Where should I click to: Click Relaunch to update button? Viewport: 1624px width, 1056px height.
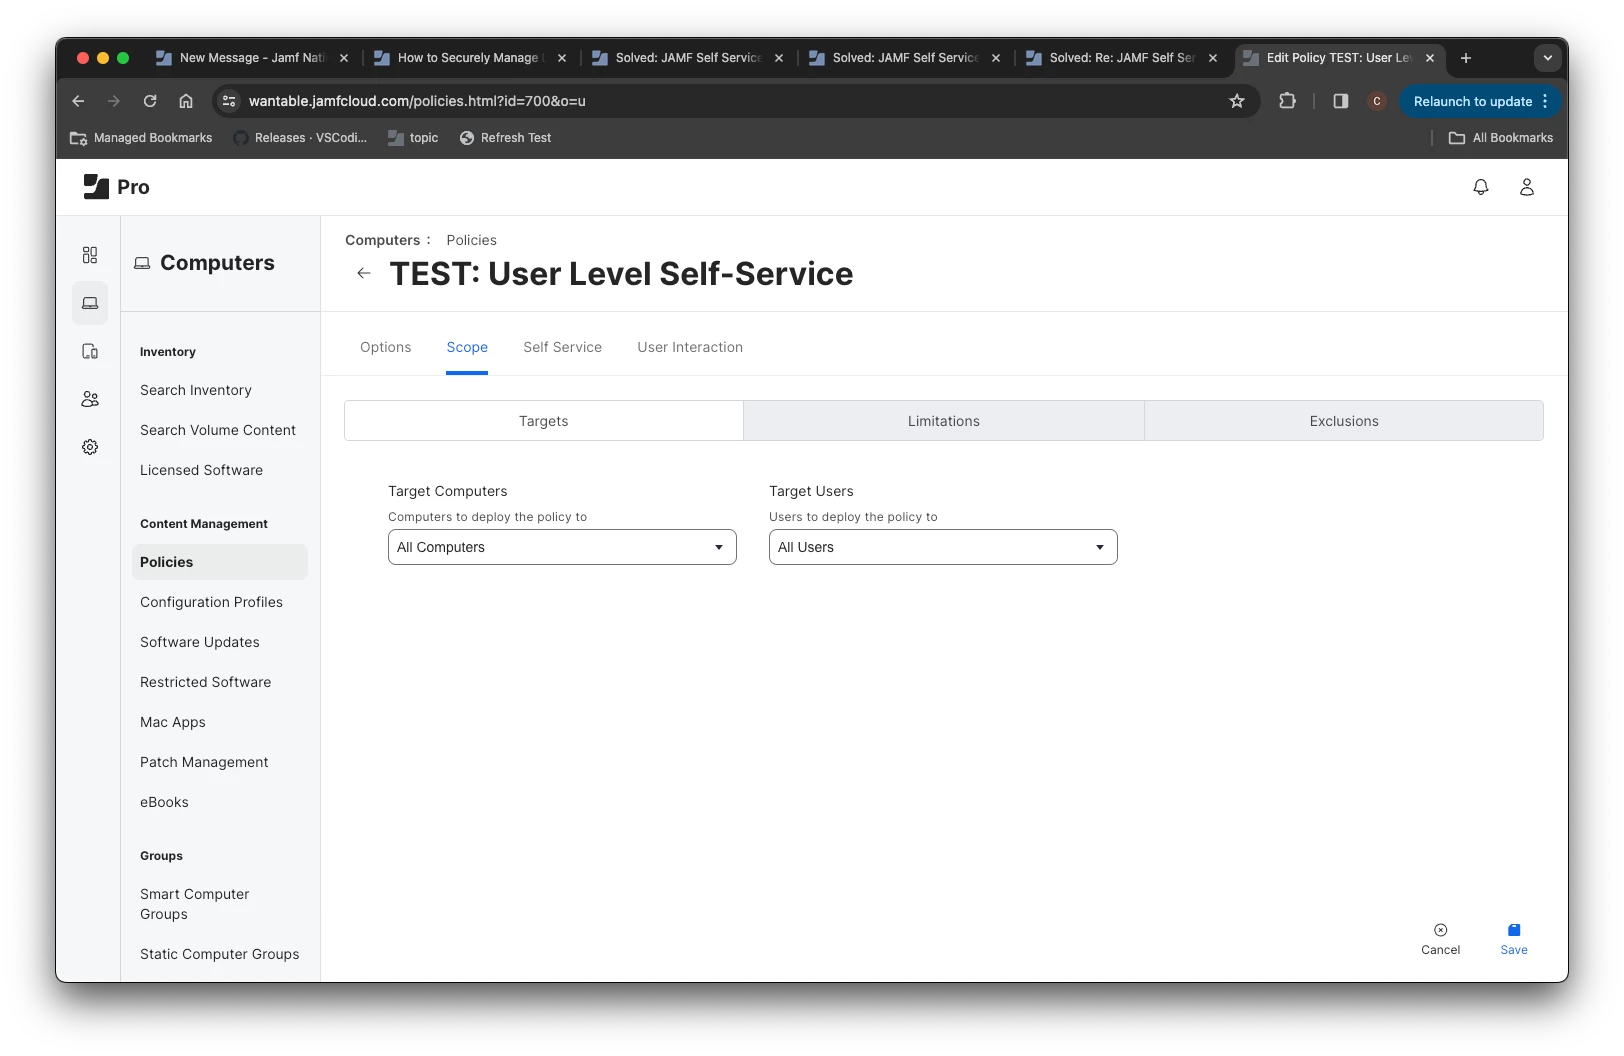pyautogui.click(x=1472, y=101)
